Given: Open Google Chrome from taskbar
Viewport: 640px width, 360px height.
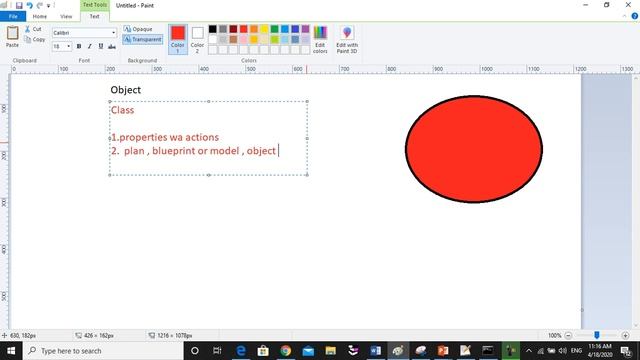Looking at the screenshot, I should (286, 351).
